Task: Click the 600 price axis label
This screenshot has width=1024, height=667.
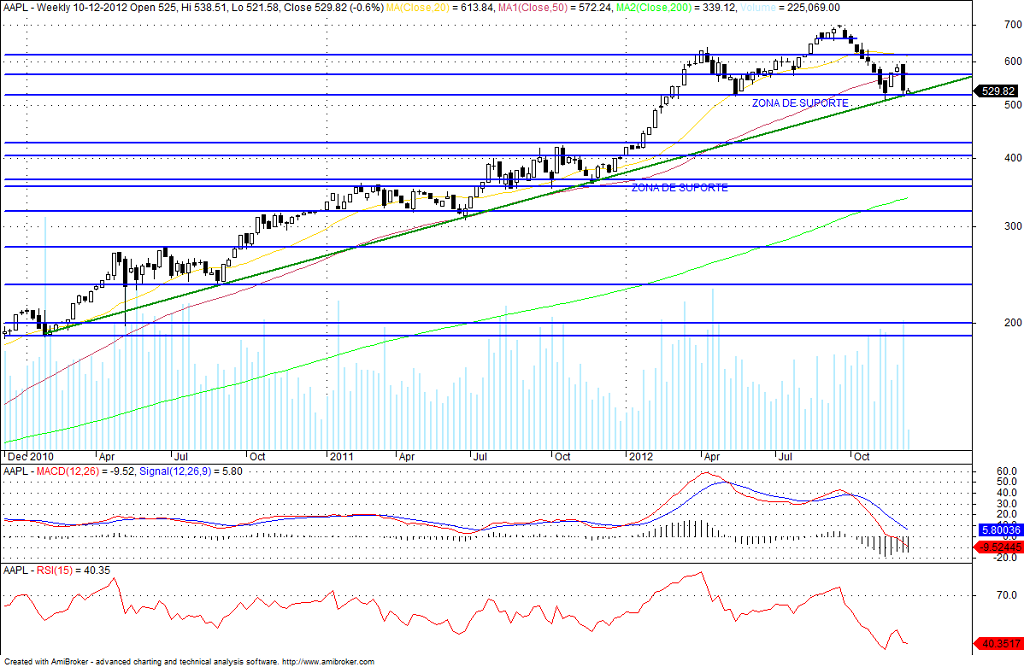Action: click(1014, 61)
